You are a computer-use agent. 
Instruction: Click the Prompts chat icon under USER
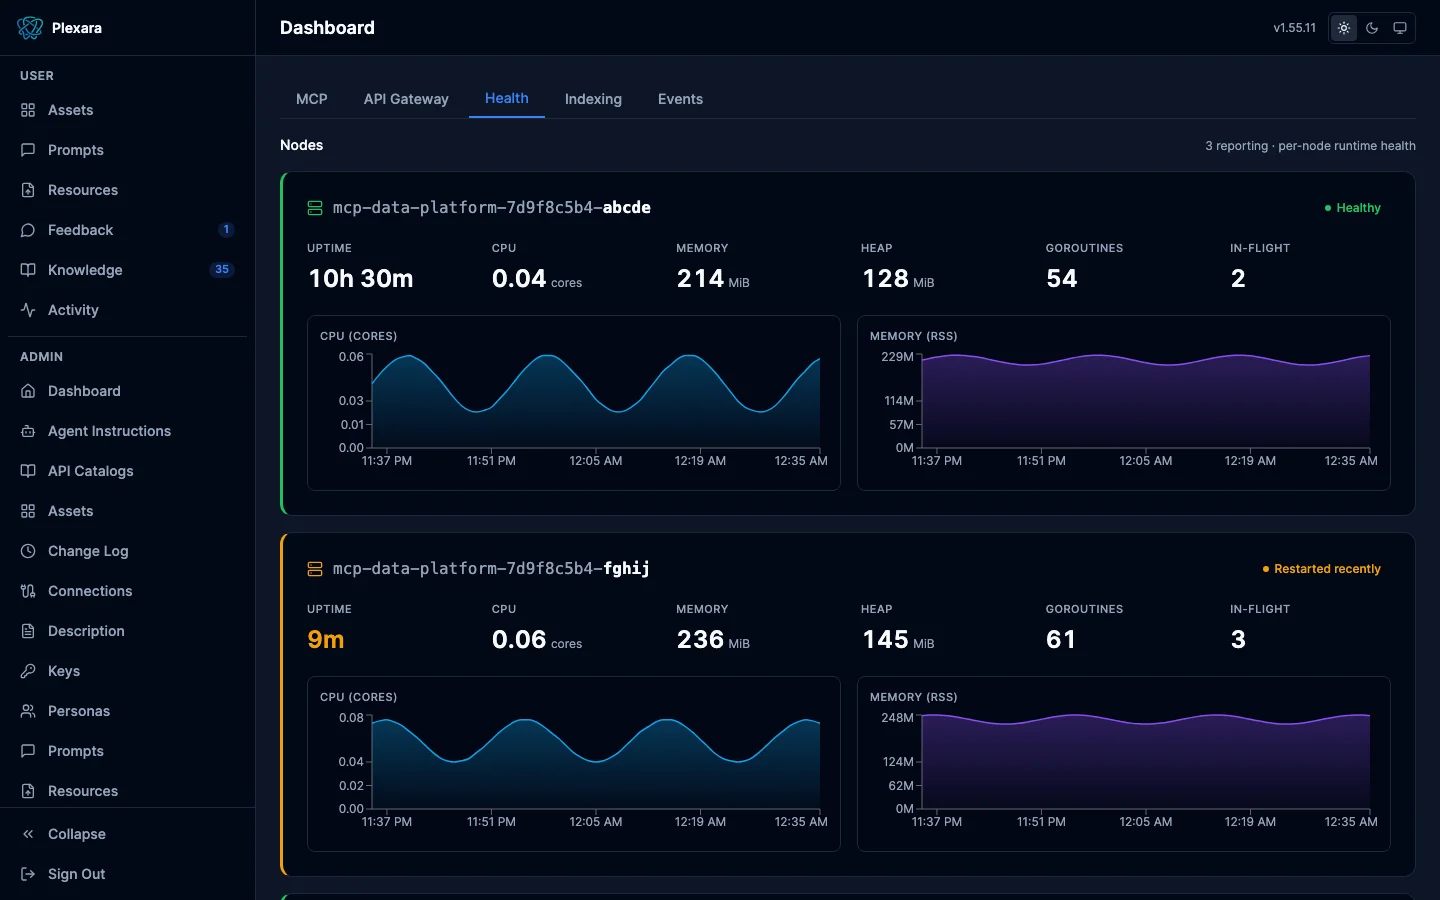coord(28,150)
